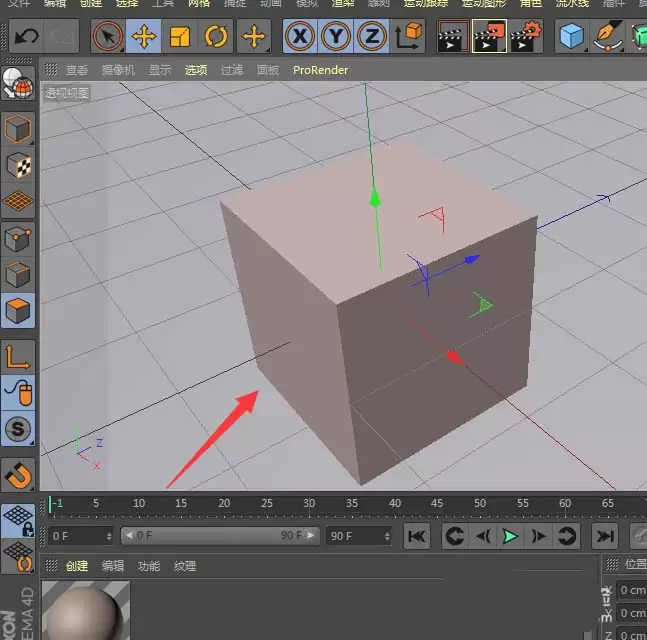
Task: Toggle the X axis lock
Action: point(300,36)
